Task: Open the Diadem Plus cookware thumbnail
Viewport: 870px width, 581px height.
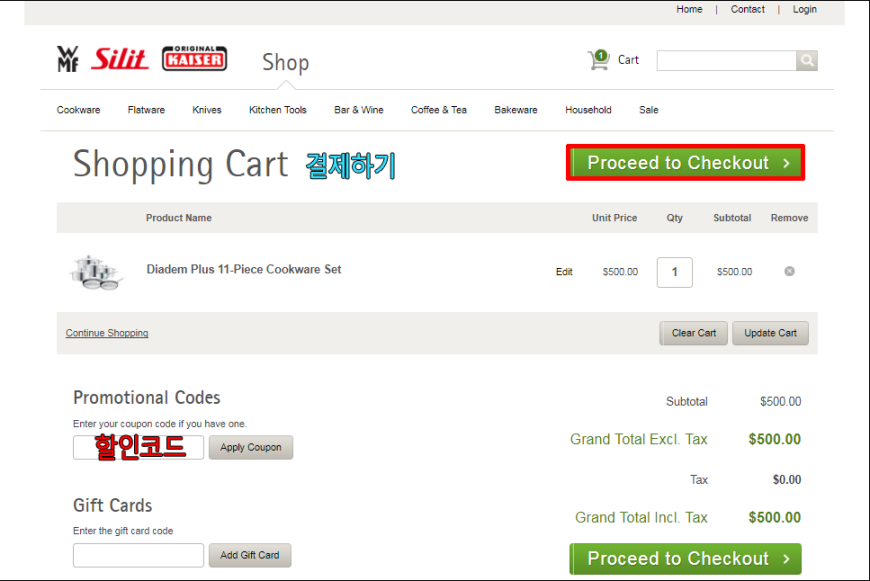Action: pyautogui.click(x=95, y=272)
